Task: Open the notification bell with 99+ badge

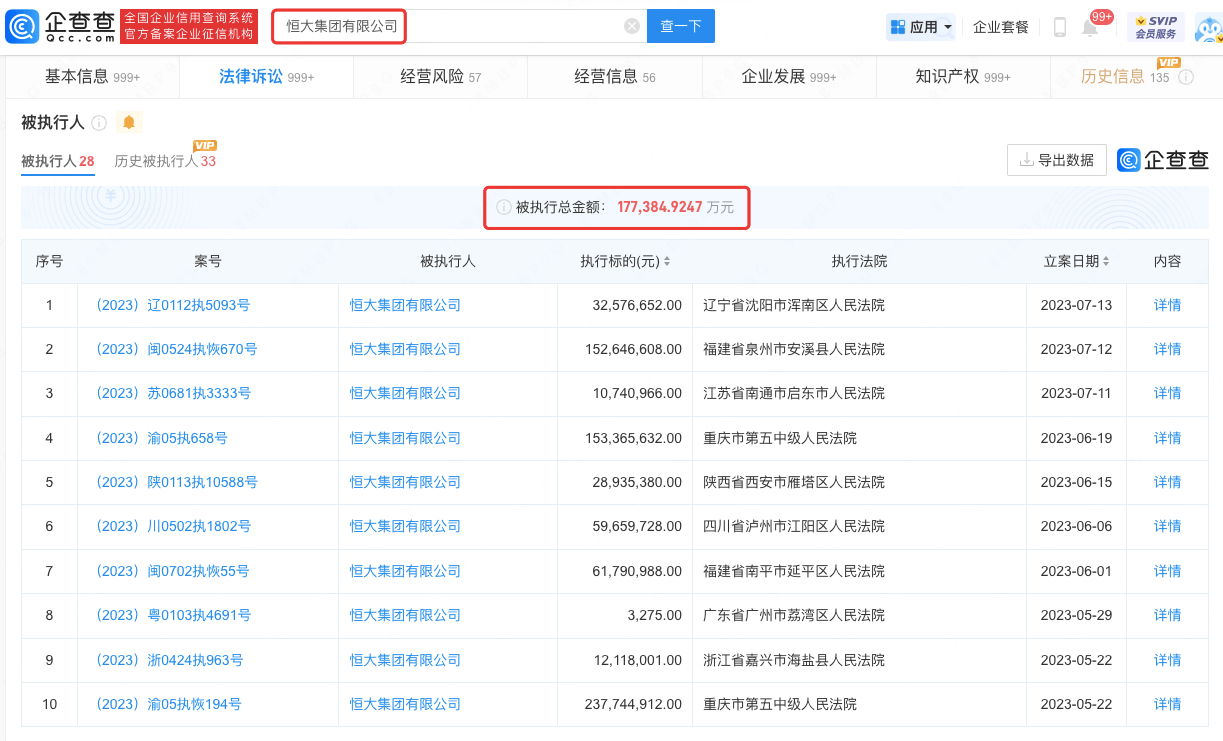Action: point(1090,27)
